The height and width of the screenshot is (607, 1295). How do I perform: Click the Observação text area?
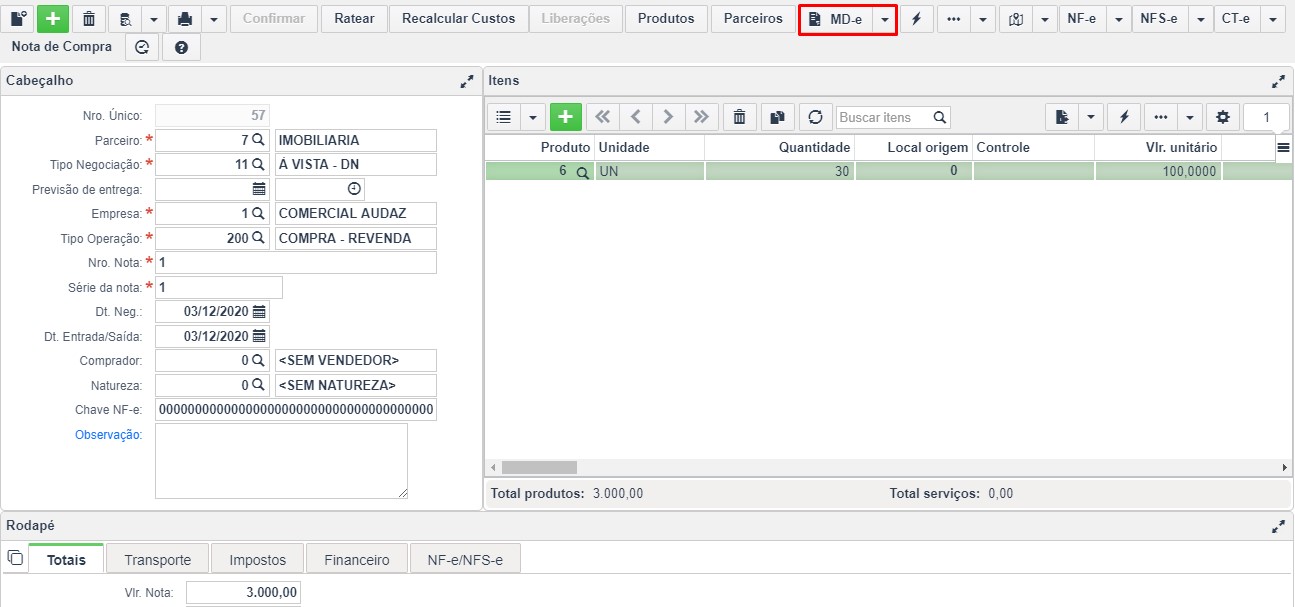coord(281,461)
